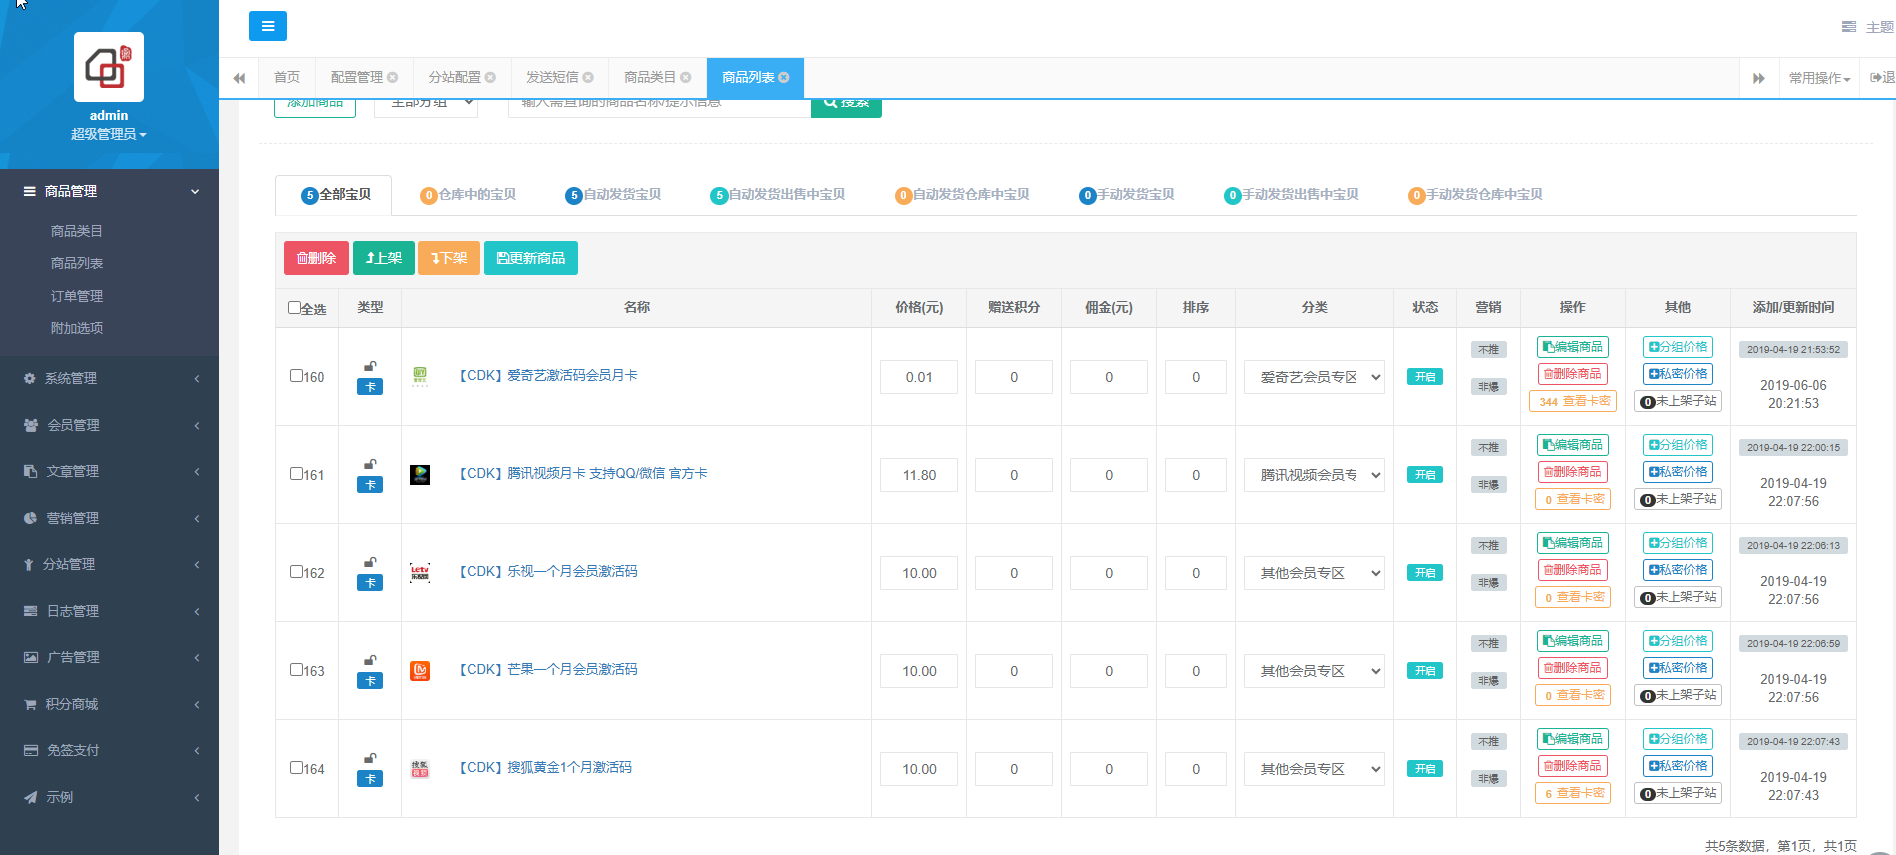Switch to the 首页 tab
Viewport: 1896px width, 855px height.
tap(287, 77)
